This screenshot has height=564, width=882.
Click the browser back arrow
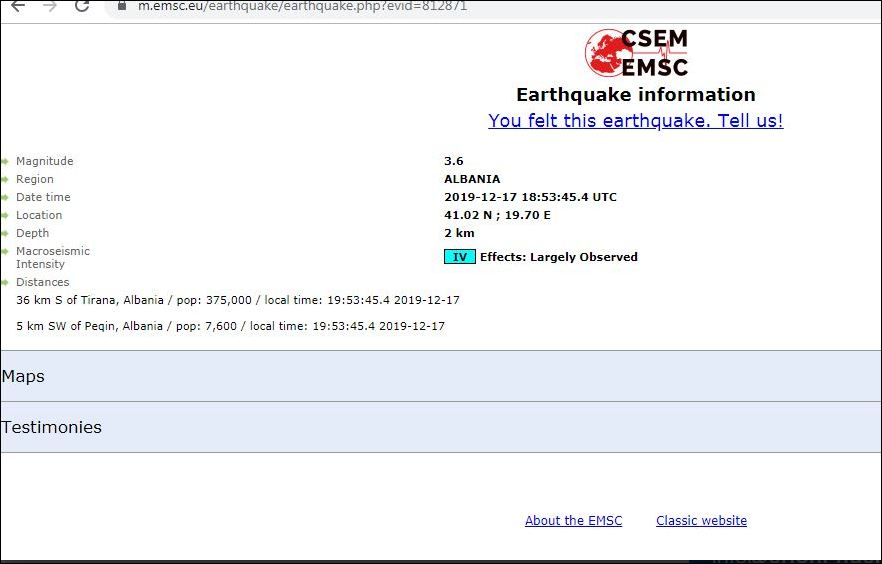click(18, 6)
